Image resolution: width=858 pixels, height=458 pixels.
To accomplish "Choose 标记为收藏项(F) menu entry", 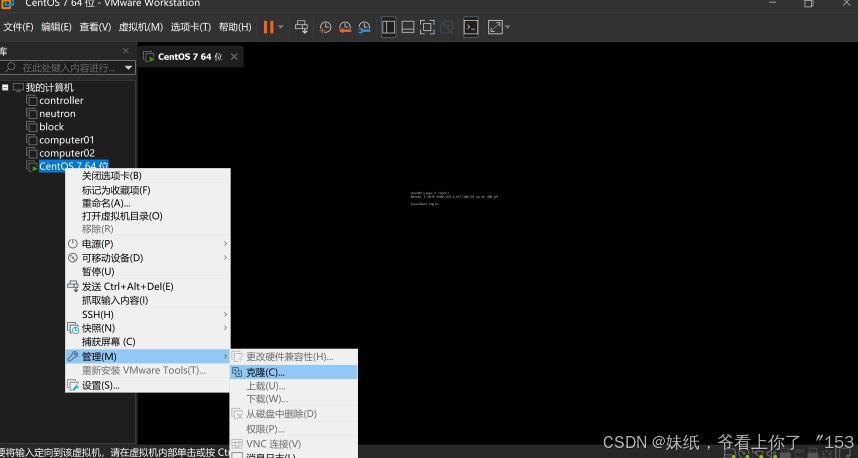I will point(148,190).
